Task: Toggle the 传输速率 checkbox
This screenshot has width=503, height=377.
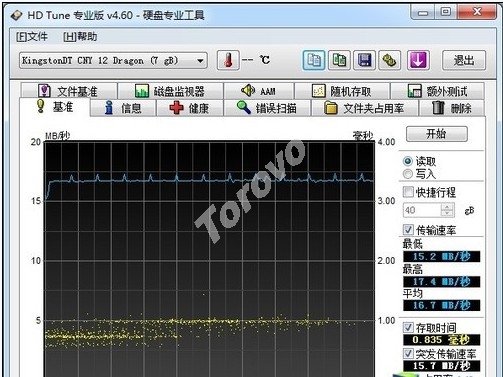Action: [x=408, y=230]
